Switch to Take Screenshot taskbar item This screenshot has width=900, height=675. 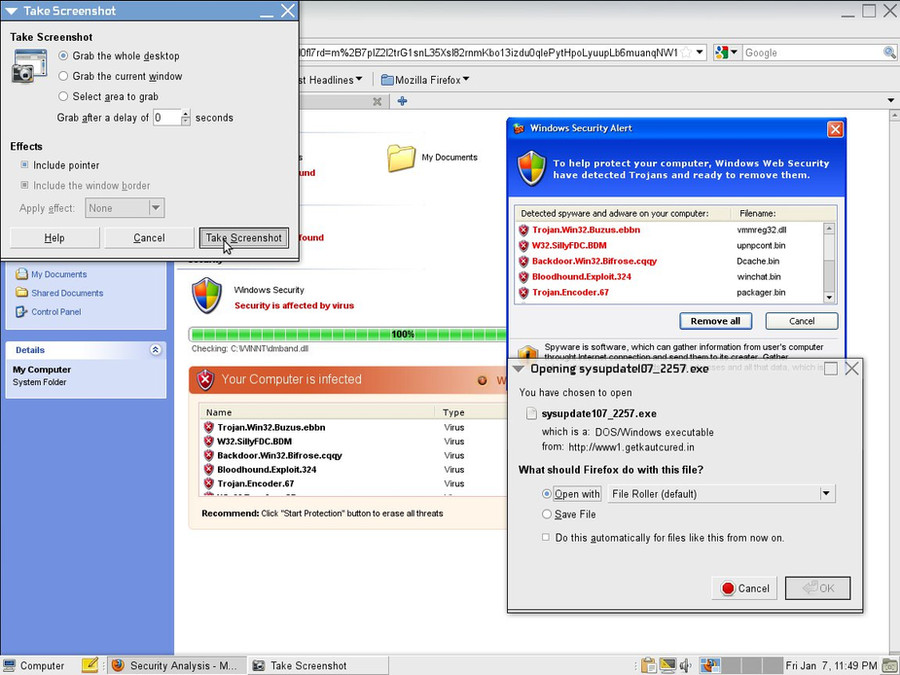tap(319, 665)
